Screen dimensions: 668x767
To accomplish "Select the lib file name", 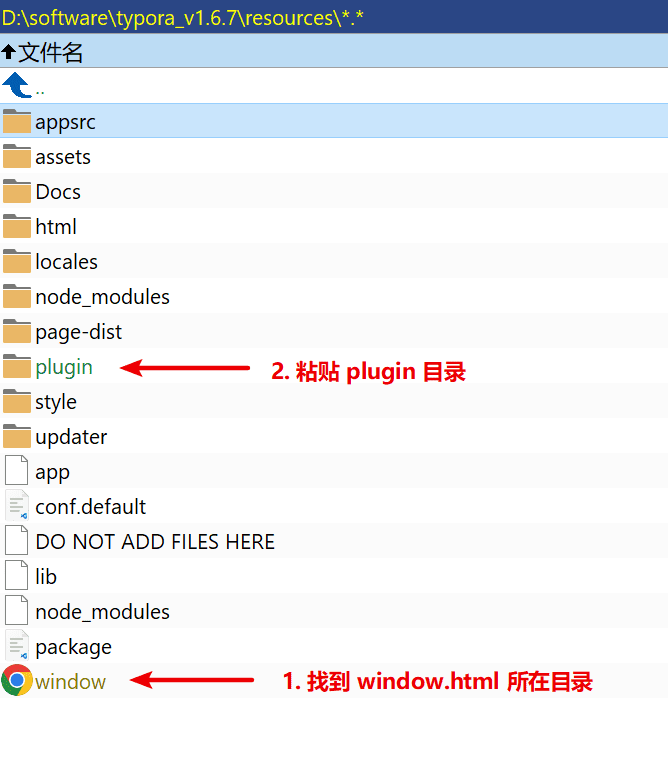I will click(46, 577).
